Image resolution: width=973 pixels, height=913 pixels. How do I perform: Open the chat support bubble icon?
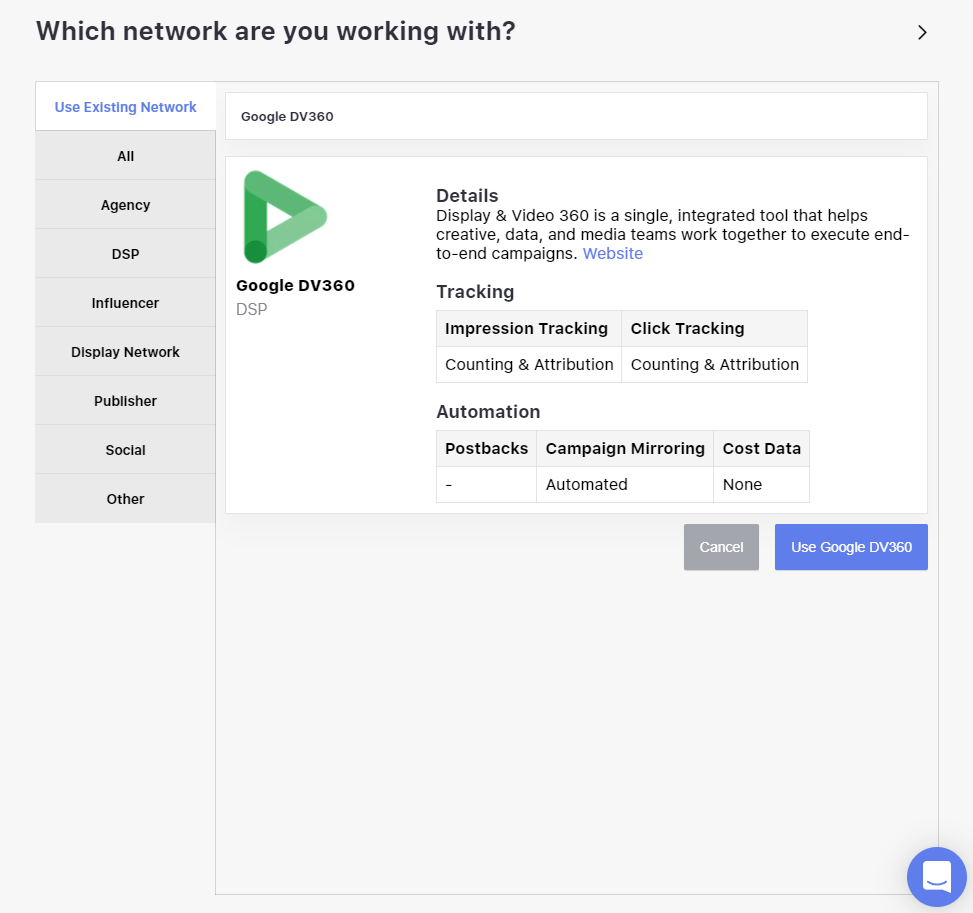tap(936, 876)
